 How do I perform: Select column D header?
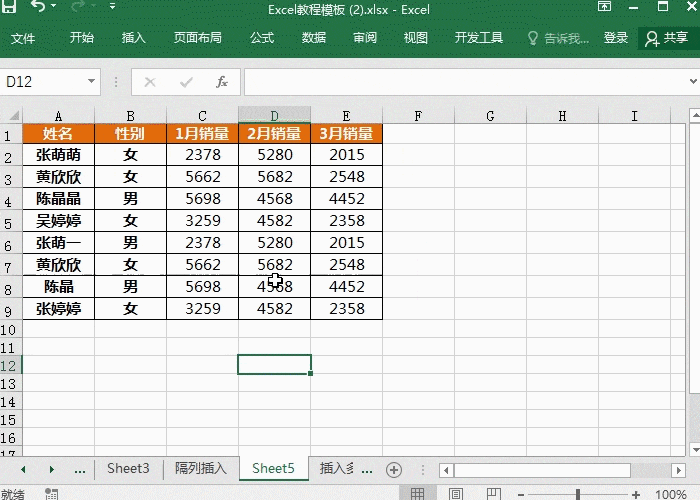click(275, 116)
